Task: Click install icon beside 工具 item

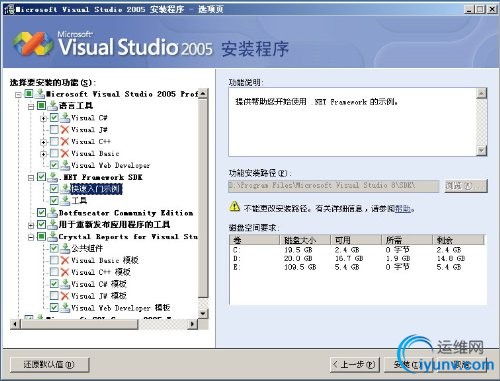Action: (65, 200)
